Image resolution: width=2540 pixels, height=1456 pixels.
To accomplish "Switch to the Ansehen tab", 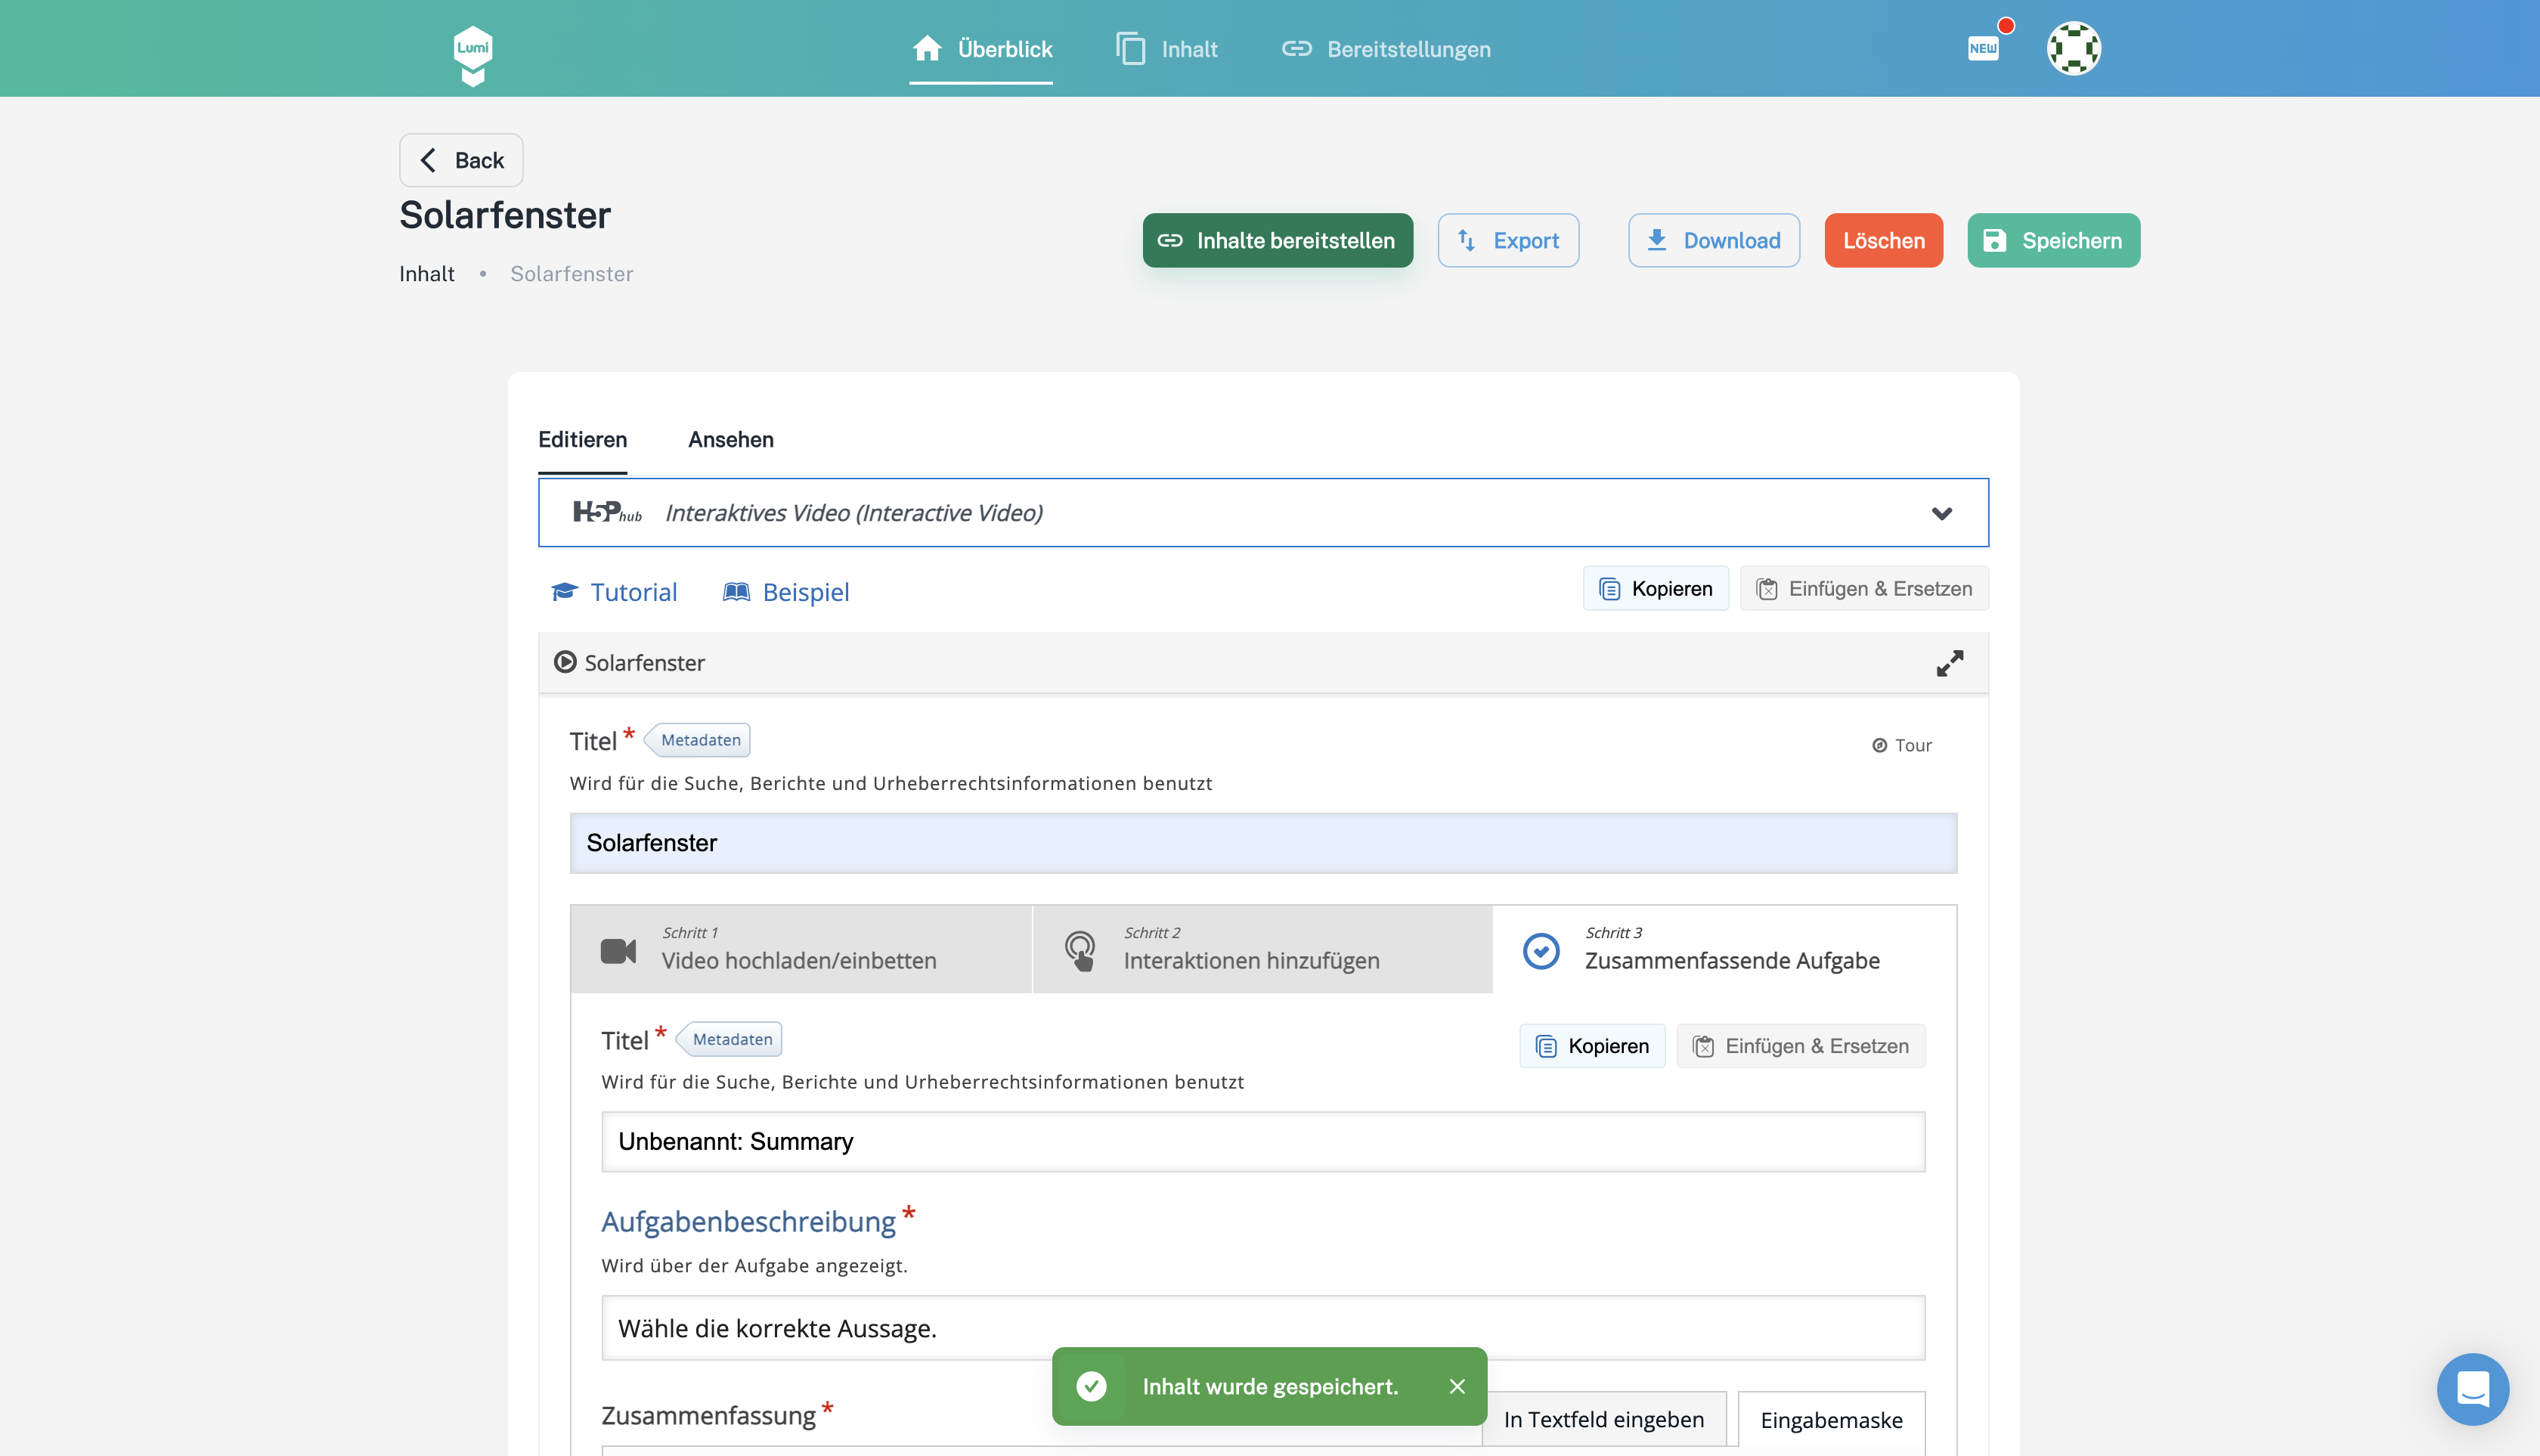I will 731,440.
